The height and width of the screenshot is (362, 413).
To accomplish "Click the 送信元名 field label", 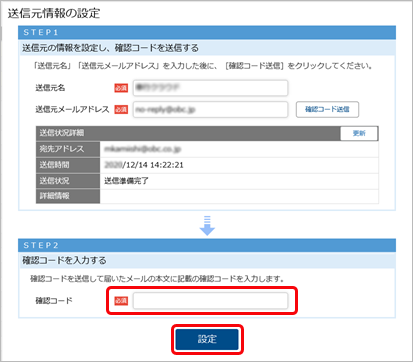I will point(50,88).
